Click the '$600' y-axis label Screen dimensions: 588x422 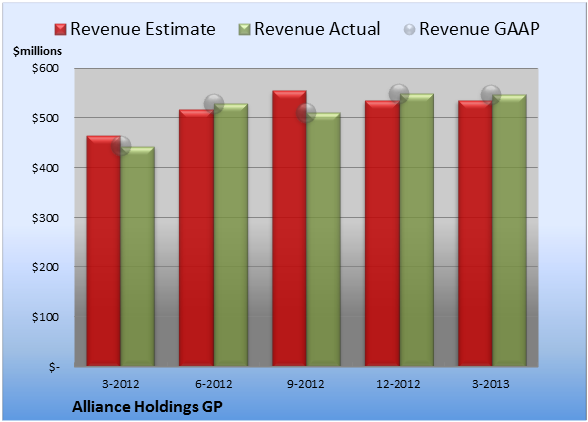coord(45,68)
